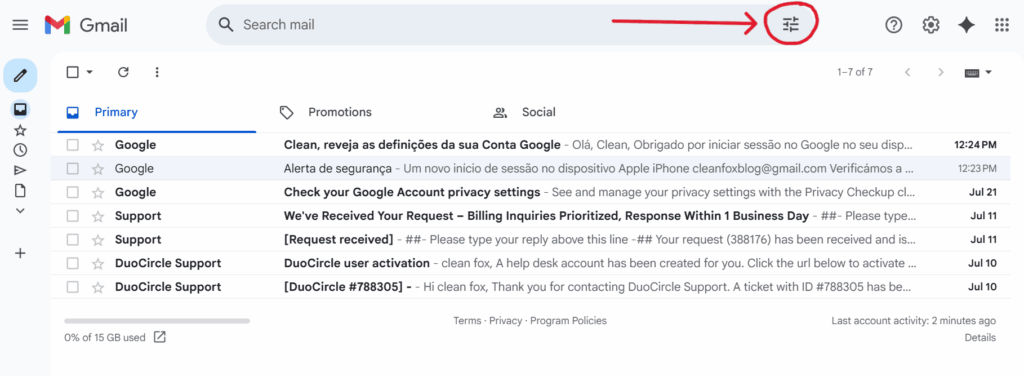Click the Gmail logo
1024x376 pixels.
coord(86,25)
